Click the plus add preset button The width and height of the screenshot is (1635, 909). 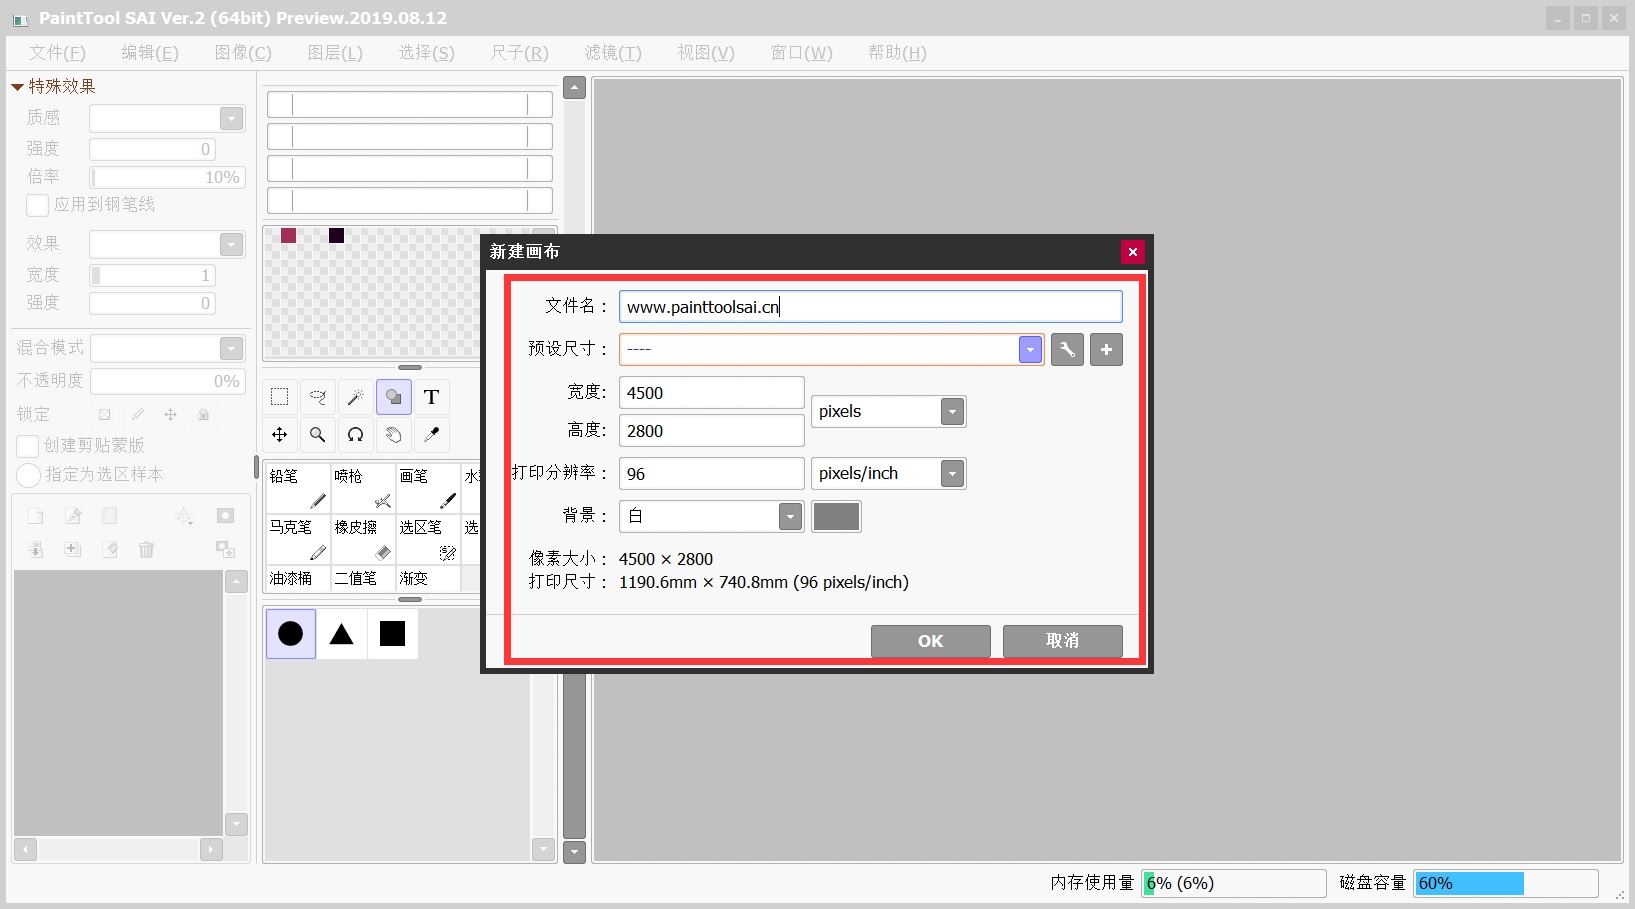pos(1106,350)
